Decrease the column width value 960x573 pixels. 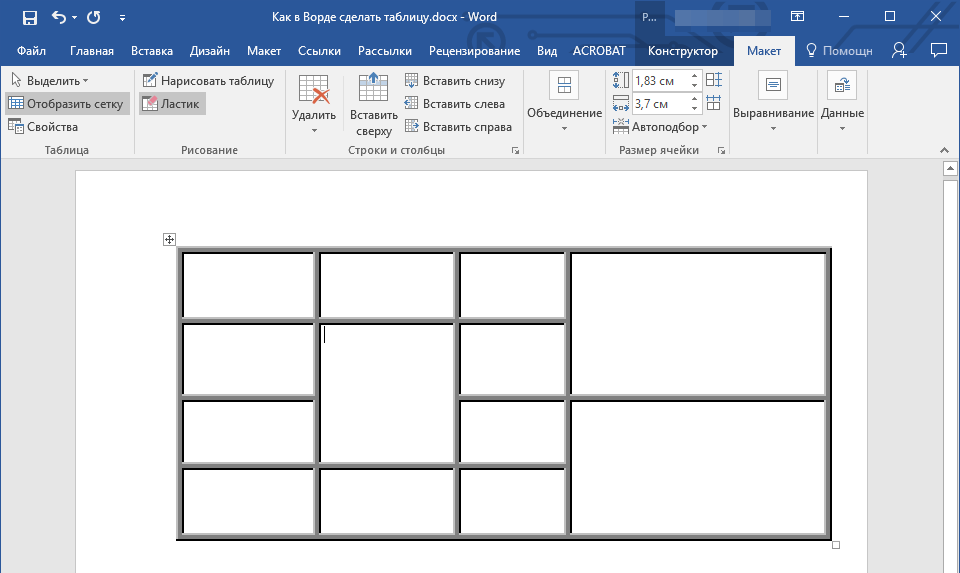coord(694,108)
